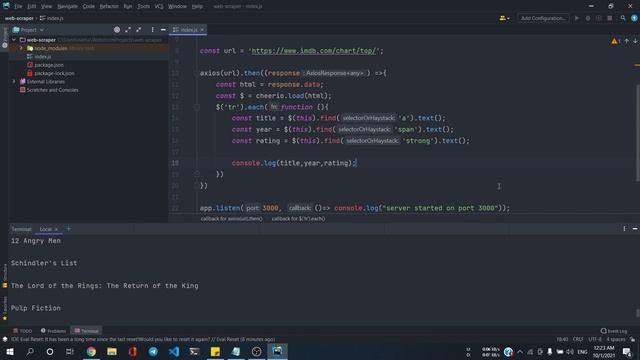Screen dimensions: 640x360
Task: Toggle fold marker beside the axios(url).then line
Action: click(197, 73)
